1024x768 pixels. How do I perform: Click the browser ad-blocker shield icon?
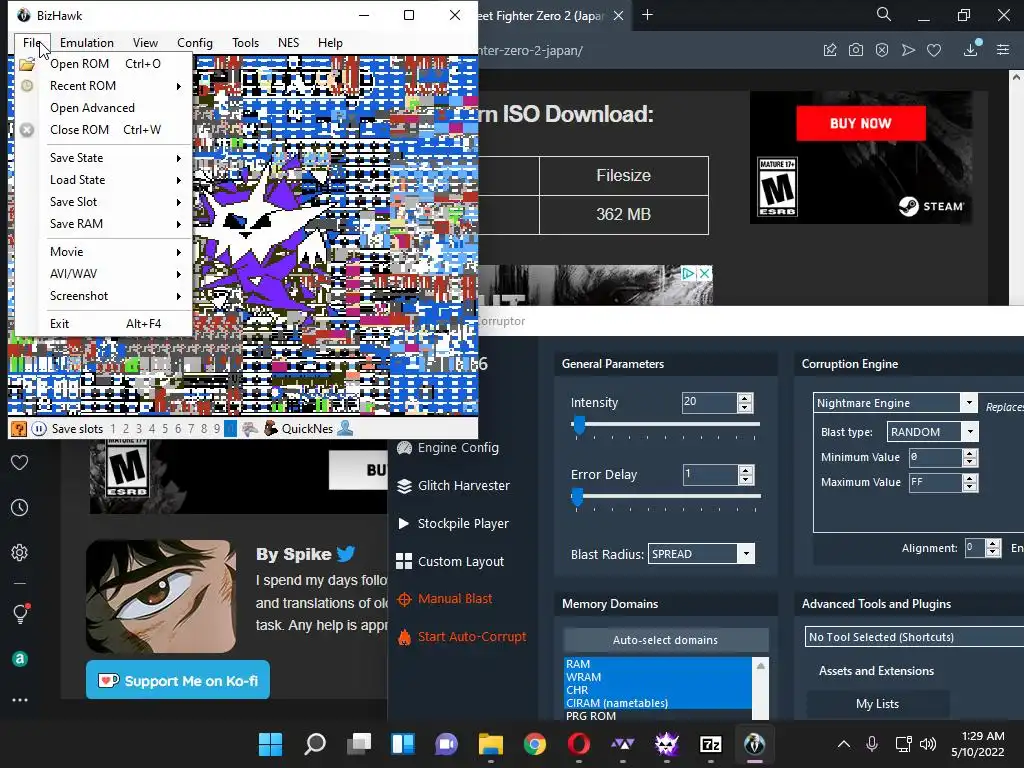882,50
